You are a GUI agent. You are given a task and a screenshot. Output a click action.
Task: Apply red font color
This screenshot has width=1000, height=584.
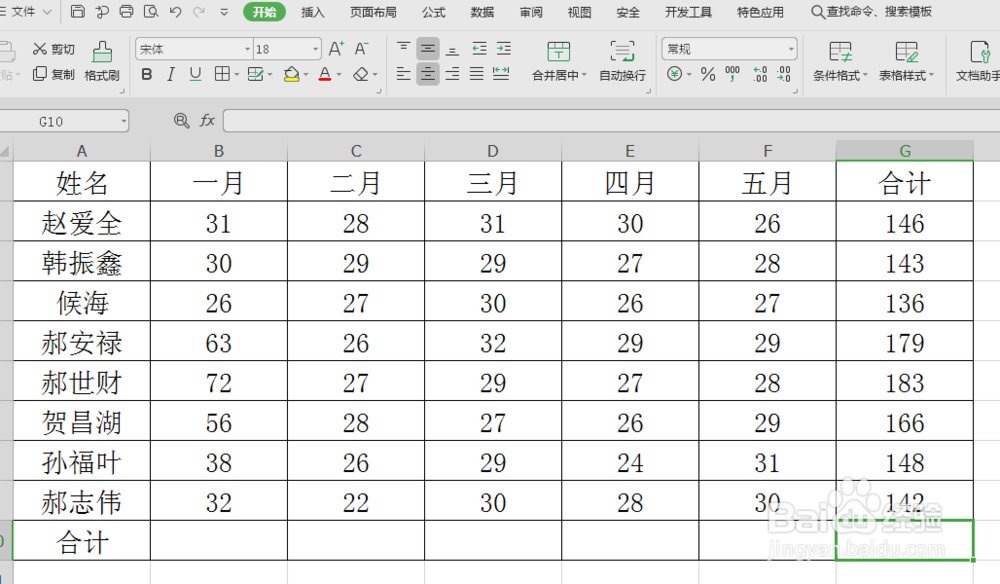tap(325, 75)
